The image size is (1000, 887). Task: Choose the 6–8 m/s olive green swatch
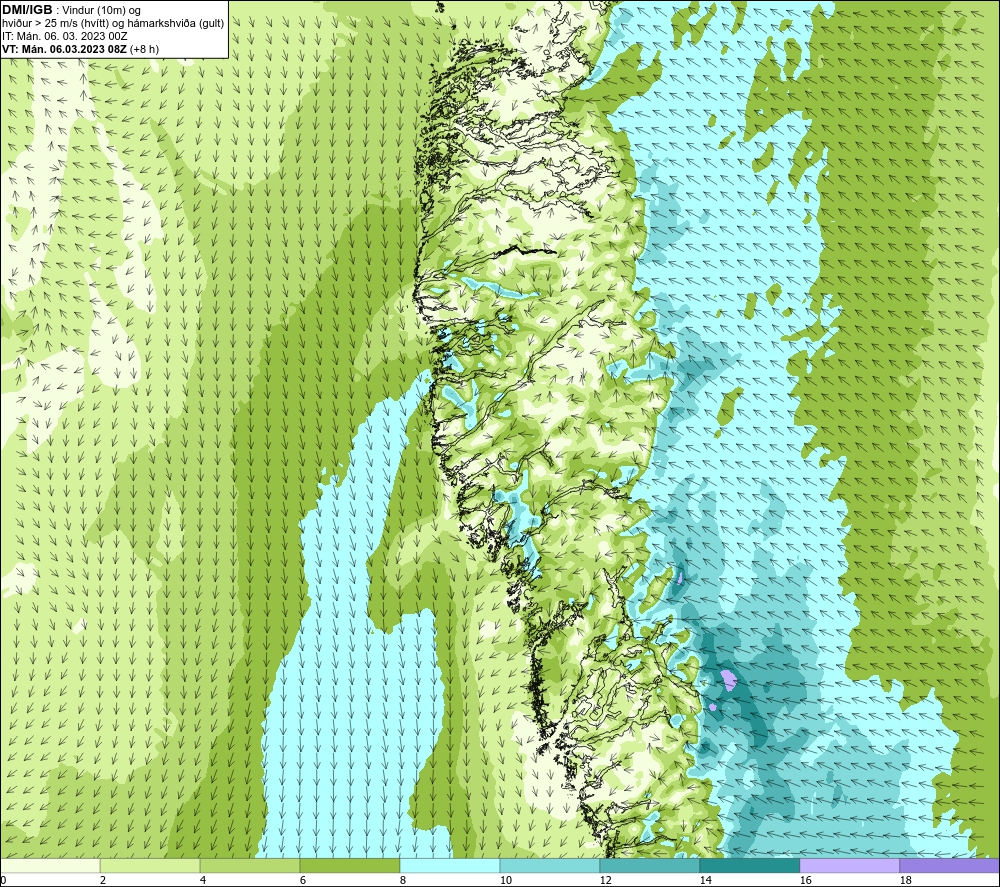[349, 866]
